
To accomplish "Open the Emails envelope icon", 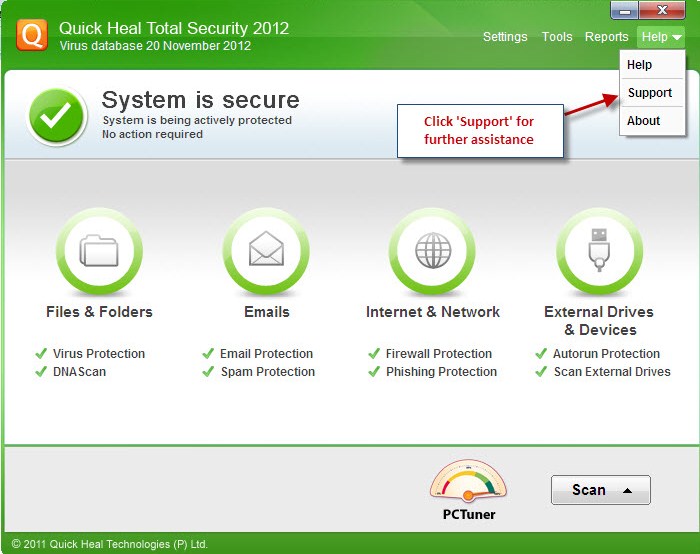I will [x=266, y=250].
